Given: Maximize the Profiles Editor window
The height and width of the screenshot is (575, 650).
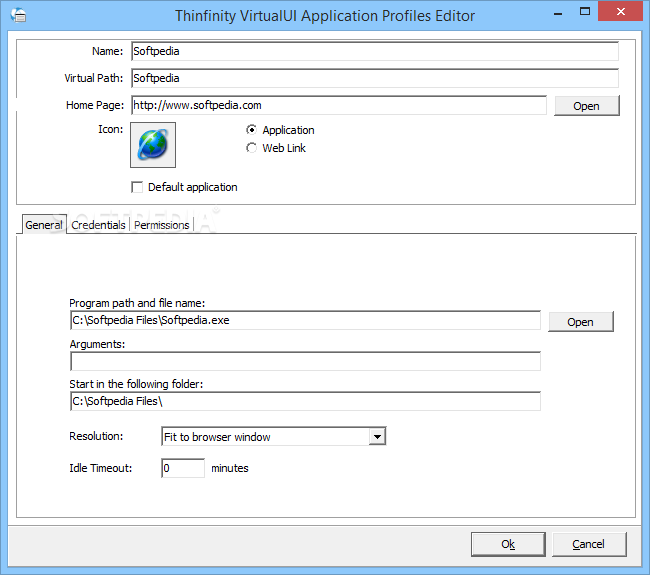Looking at the screenshot, I should pyautogui.click(x=585, y=12).
